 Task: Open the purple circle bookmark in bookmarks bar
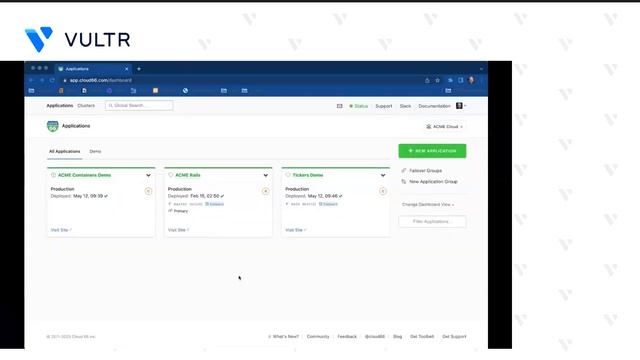[x=109, y=91]
